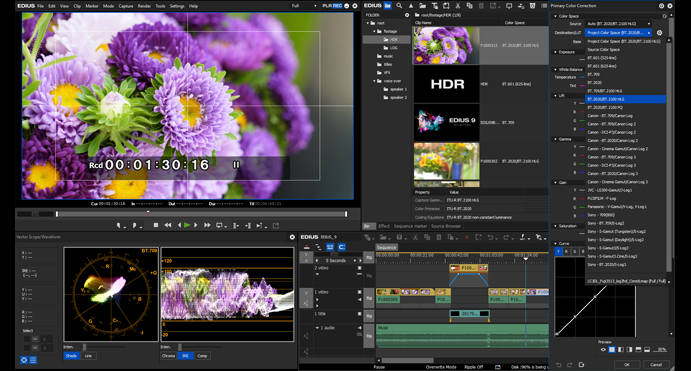691x371 pixels.
Task: Click the gear icon beside Destination/LUT
Action: (660, 33)
